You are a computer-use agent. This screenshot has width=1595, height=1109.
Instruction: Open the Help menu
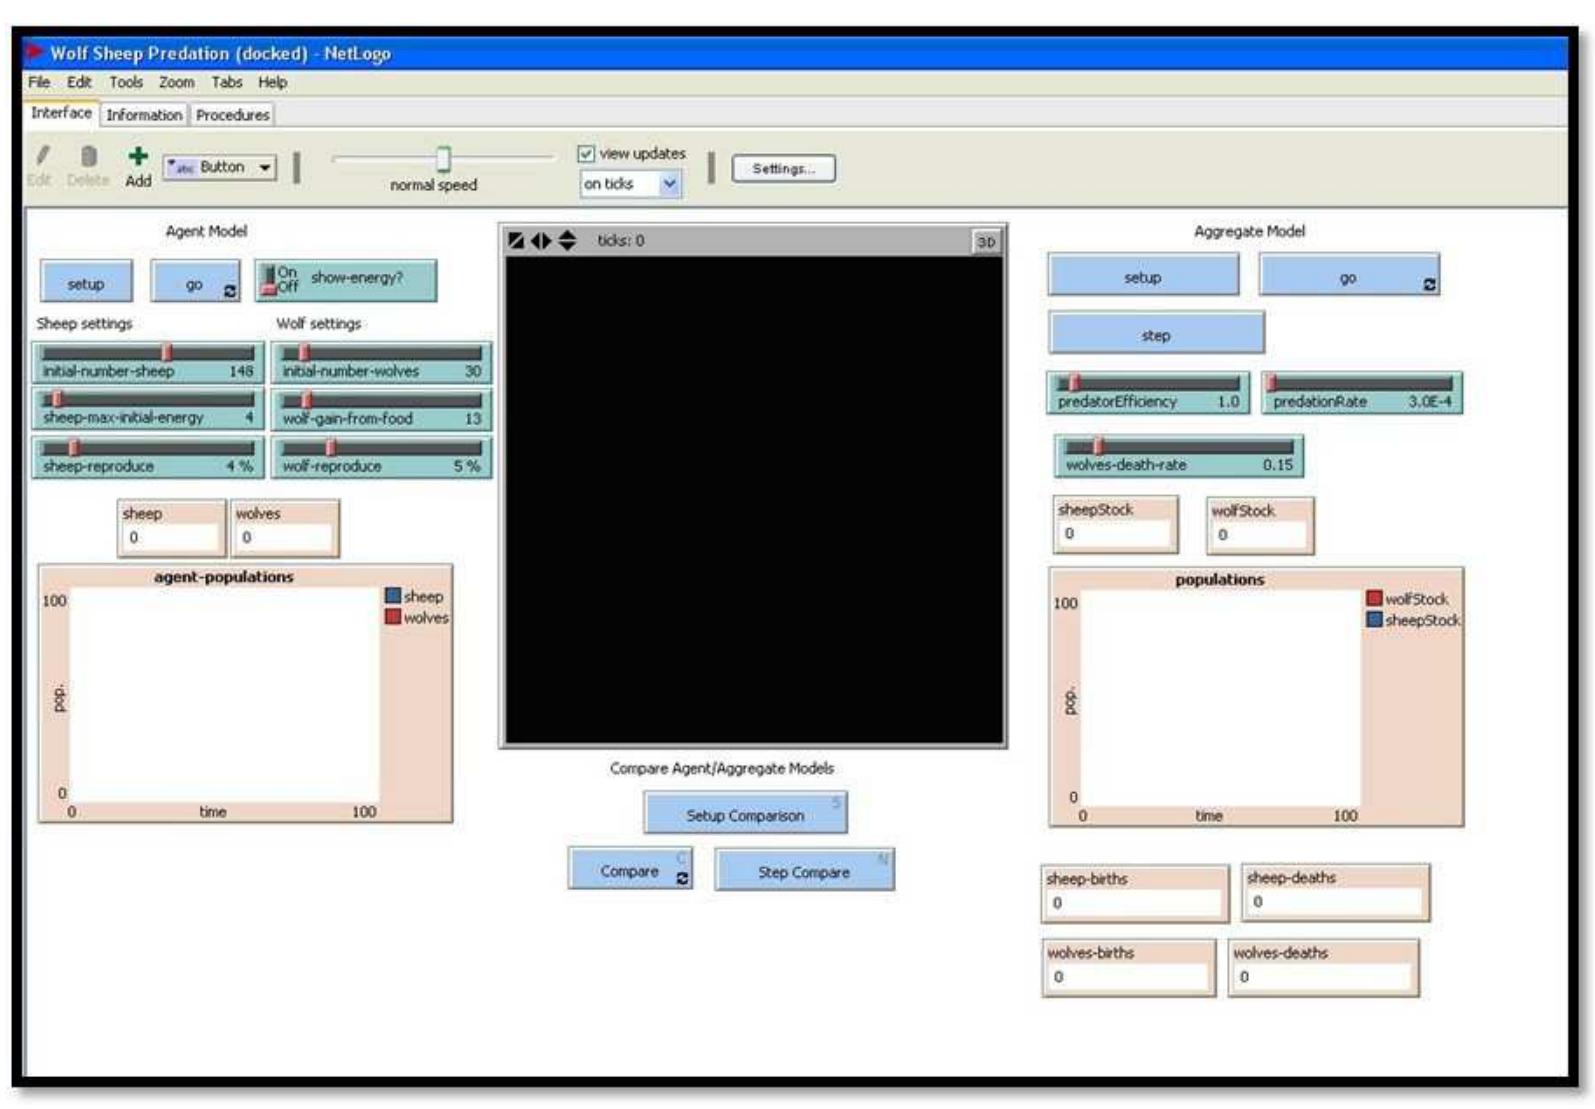272,82
